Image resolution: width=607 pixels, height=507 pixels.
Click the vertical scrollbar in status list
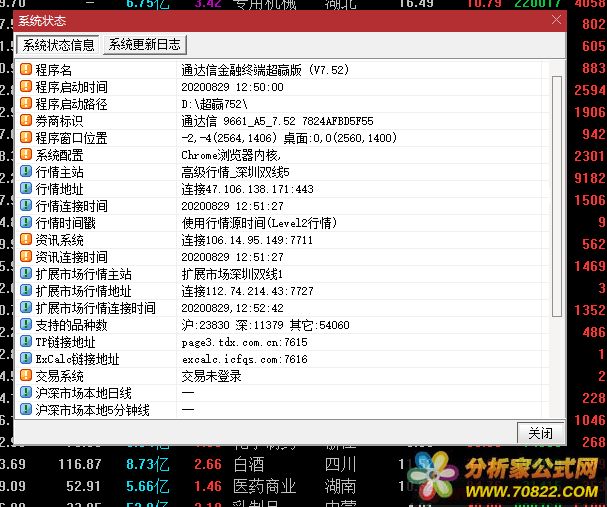tap(557, 197)
